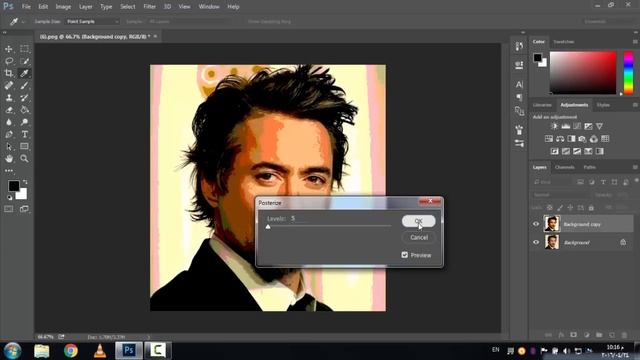The image size is (640, 360).
Task: Adjust the Posterize Levels slider handle
Action: (x=268, y=227)
